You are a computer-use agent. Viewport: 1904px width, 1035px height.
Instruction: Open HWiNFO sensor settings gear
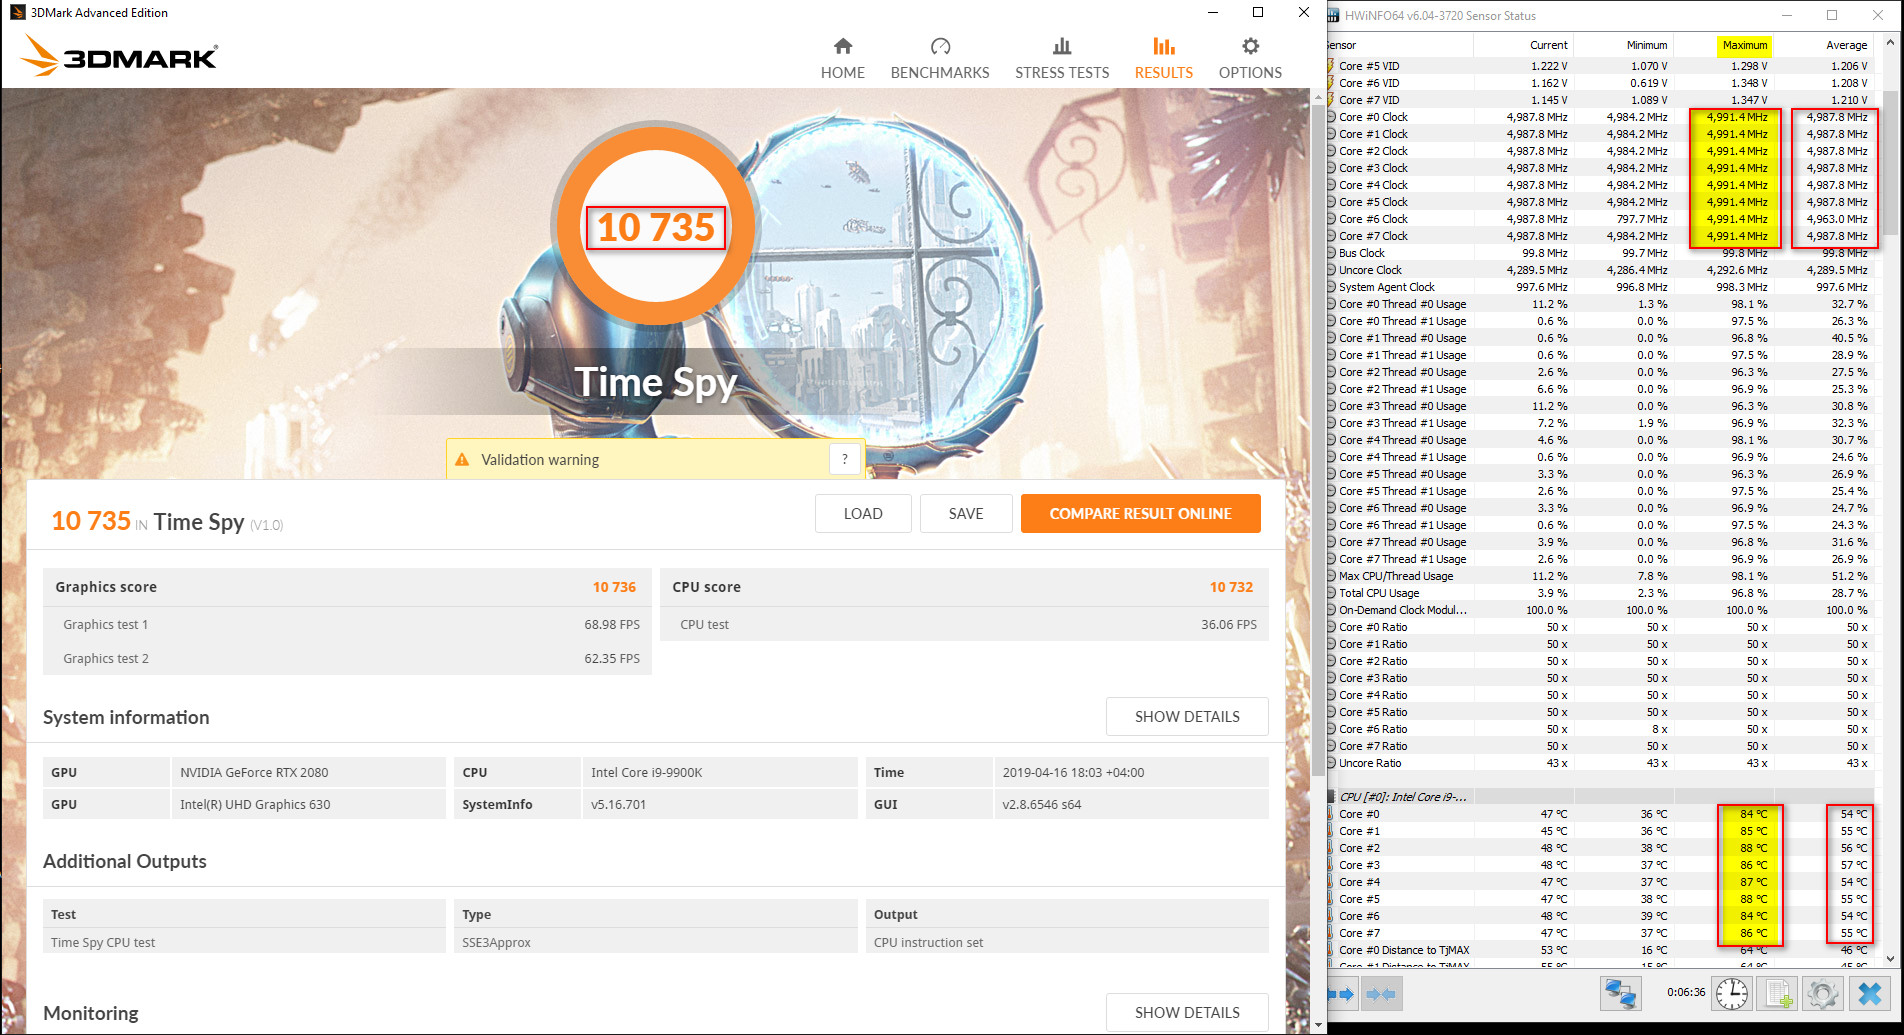(1822, 993)
